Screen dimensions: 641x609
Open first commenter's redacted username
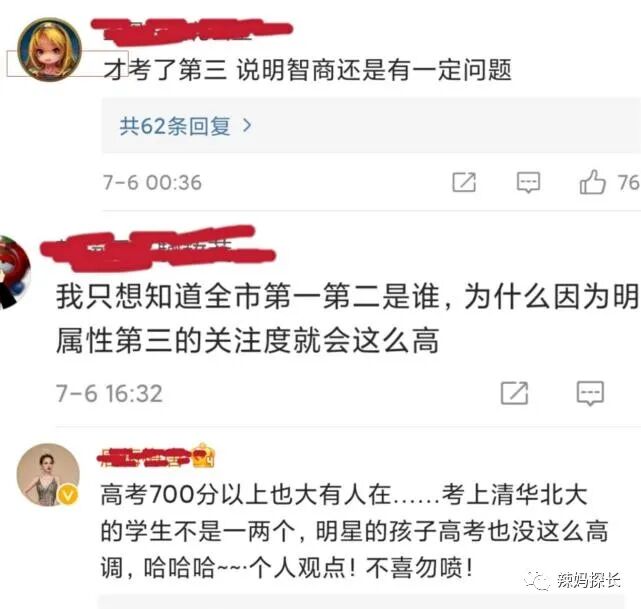coord(192,31)
